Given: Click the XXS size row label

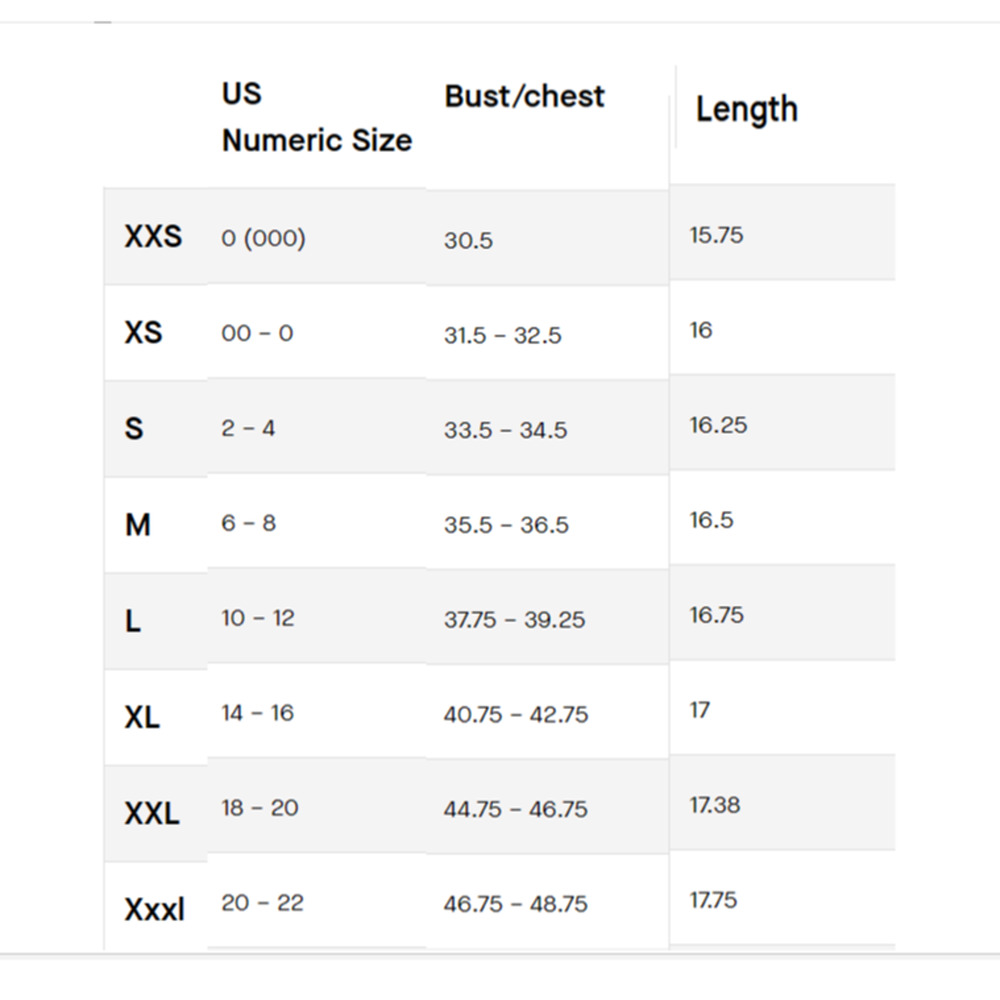Looking at the screenshot, I should [153, 237].
